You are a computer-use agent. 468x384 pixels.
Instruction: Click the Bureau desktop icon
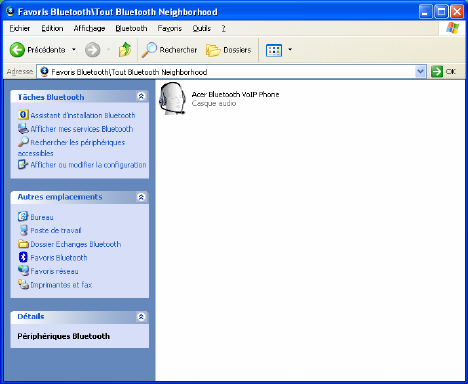(23, 216)
